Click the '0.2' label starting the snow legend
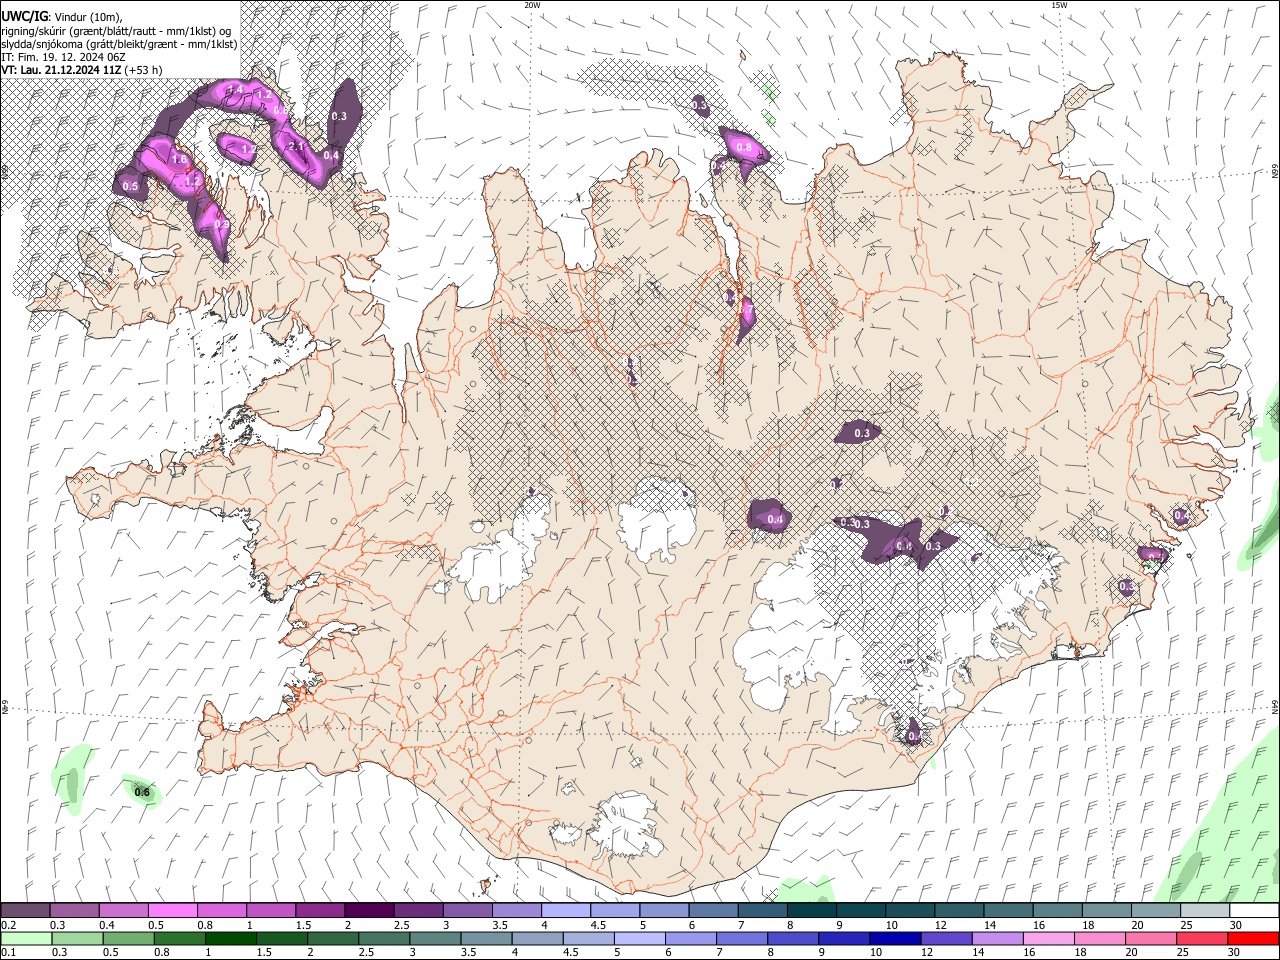 click(x=9, y=925)
